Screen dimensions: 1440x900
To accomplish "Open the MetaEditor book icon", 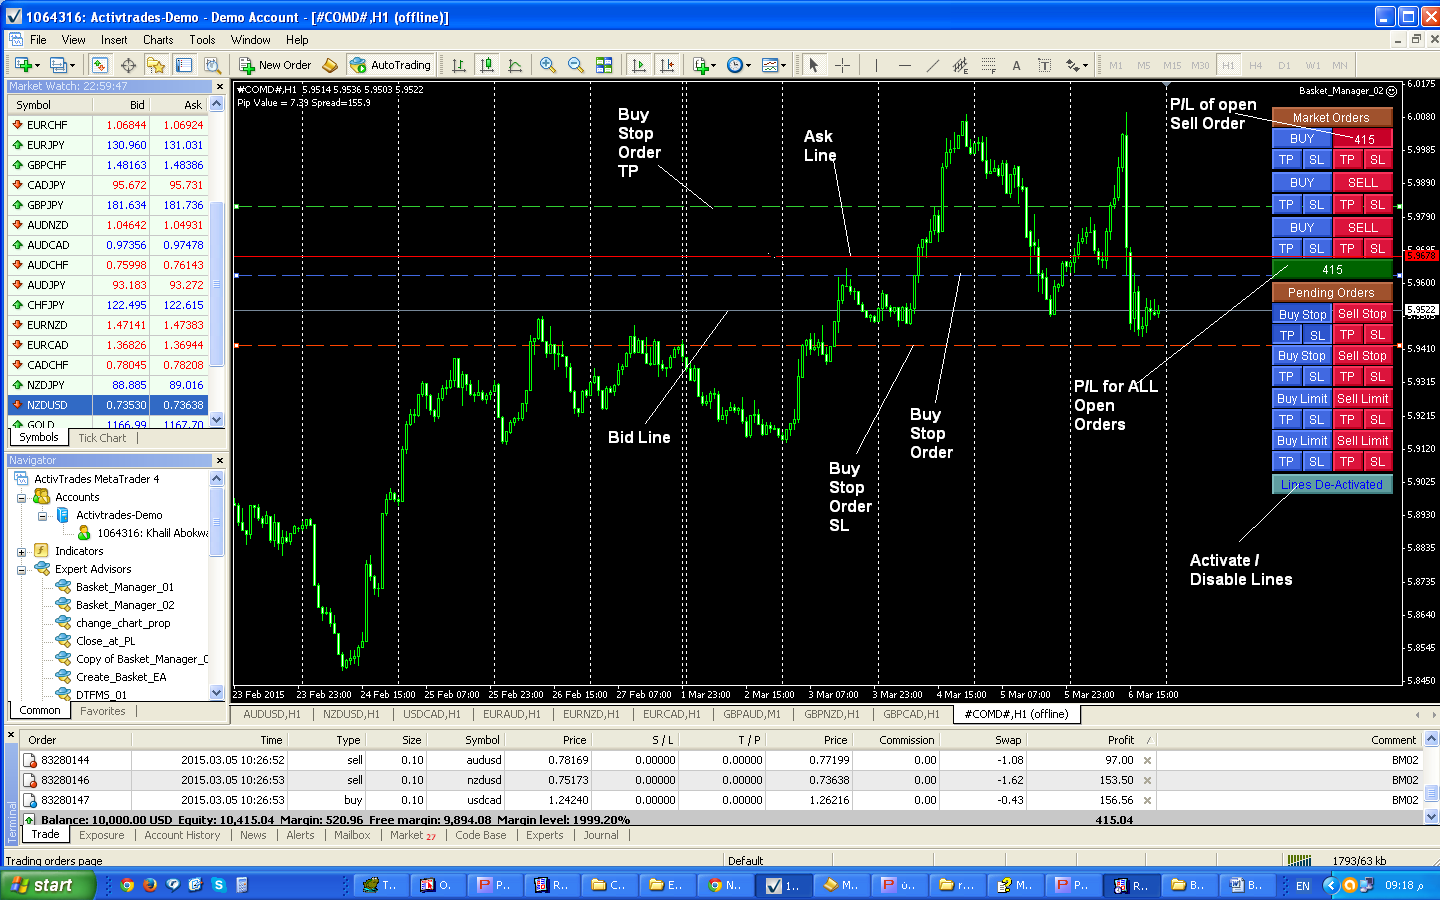I will [x=330, y=65].
